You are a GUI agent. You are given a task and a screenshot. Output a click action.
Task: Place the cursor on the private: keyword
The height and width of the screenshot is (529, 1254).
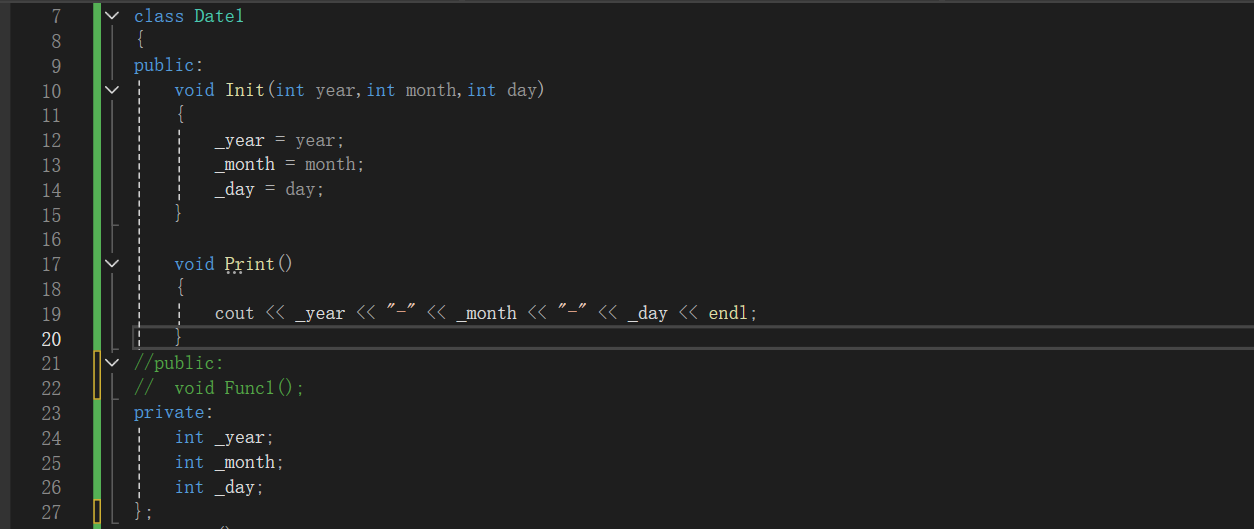[x=174, y=412]
